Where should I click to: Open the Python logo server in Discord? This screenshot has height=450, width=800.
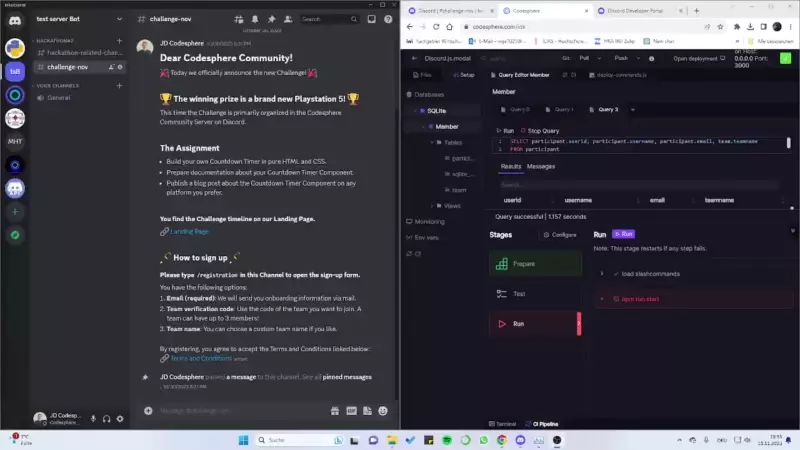pyautogui.click(x=15, y=48)
